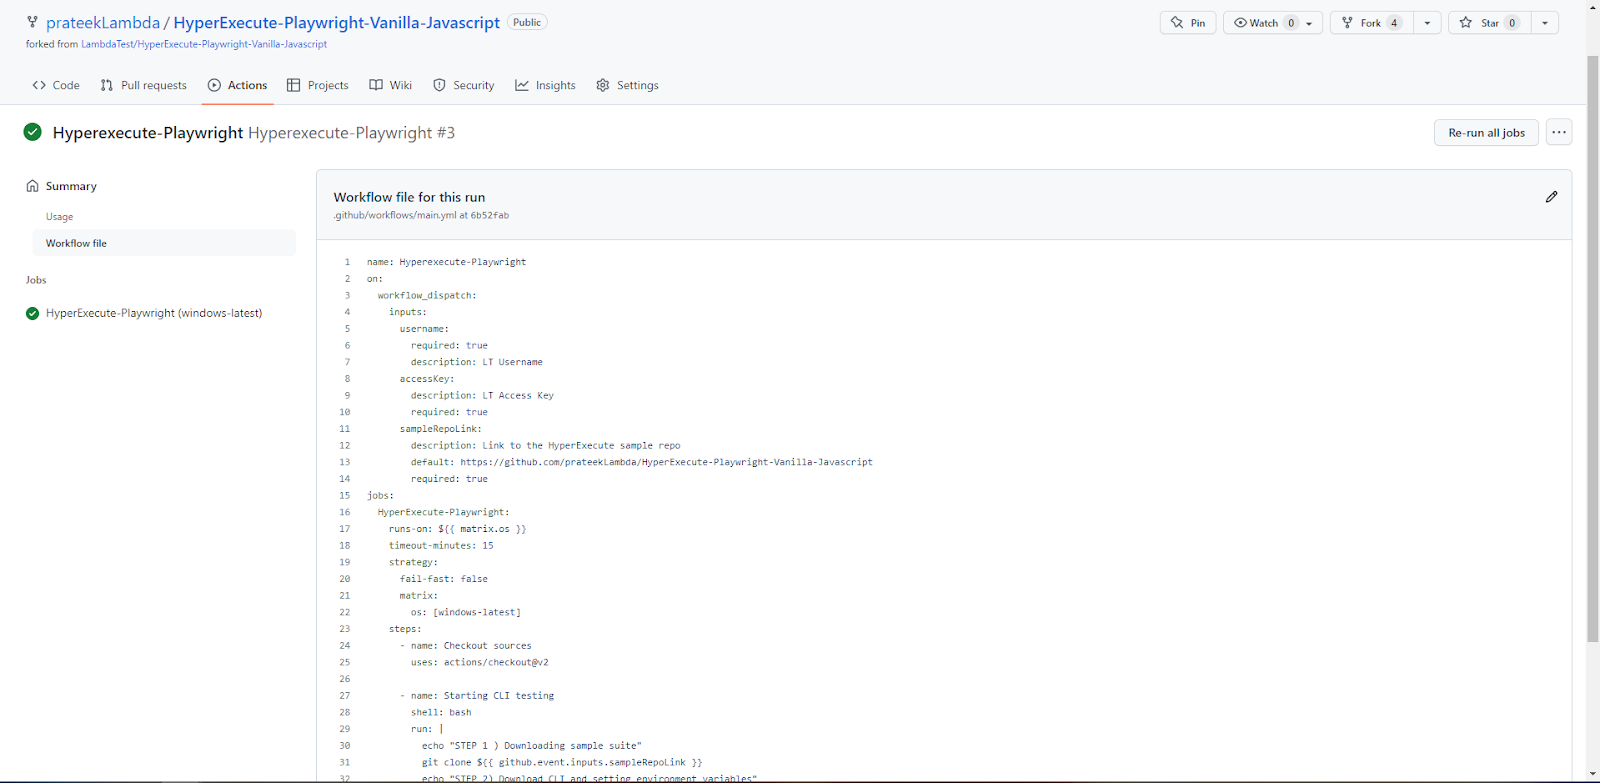Click the green success check beside run title
Viewport: 1600px width, 783px height.
pos(33,132)
